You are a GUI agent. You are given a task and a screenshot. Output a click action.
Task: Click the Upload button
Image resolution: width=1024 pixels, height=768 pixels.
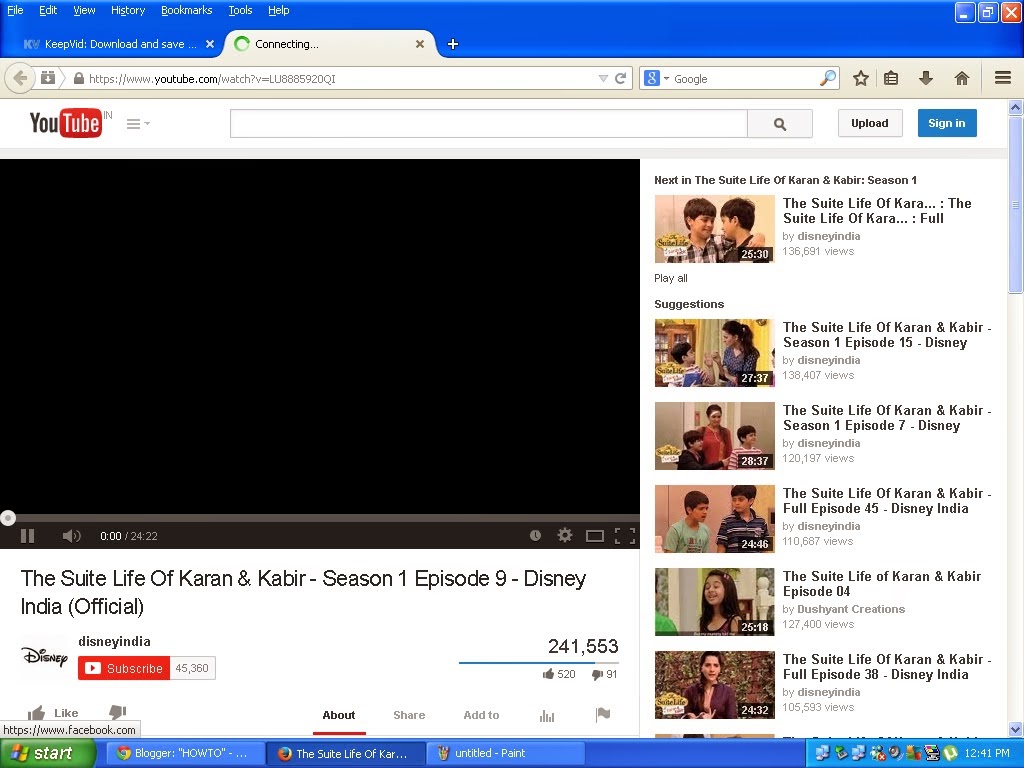click(x=870, y=123)
